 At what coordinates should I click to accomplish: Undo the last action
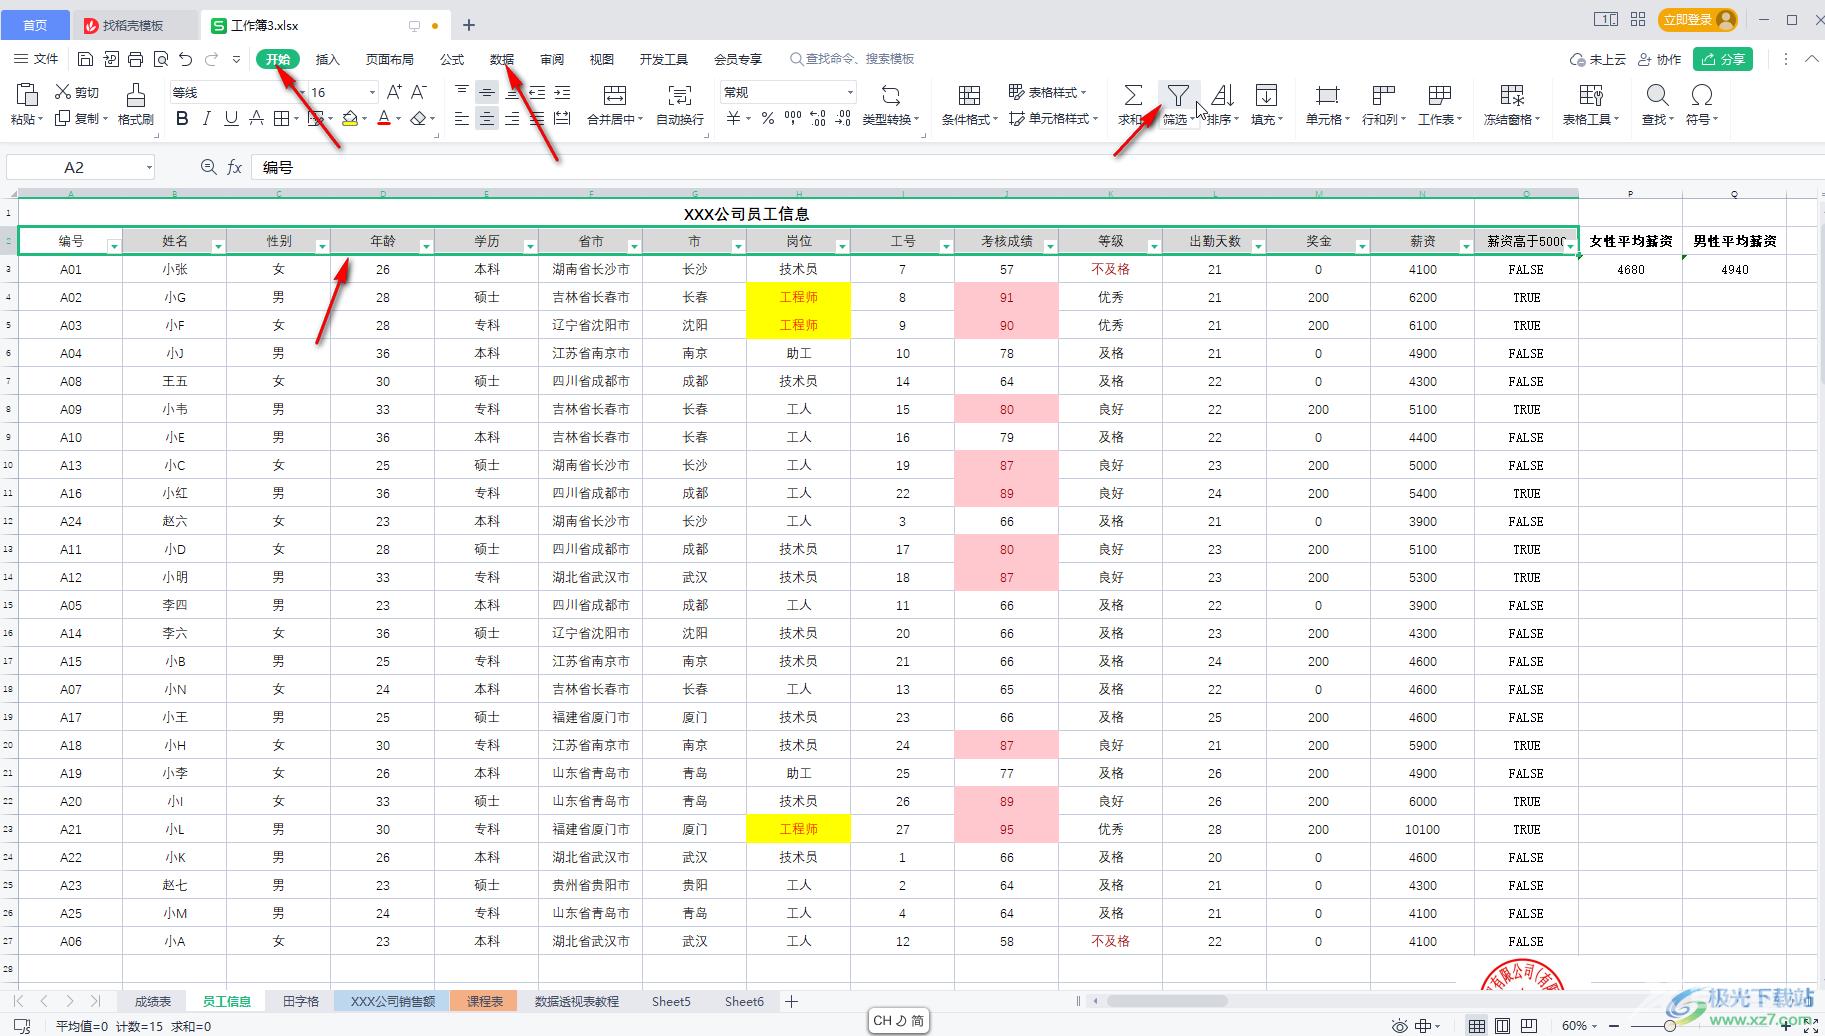click(186, 59)
